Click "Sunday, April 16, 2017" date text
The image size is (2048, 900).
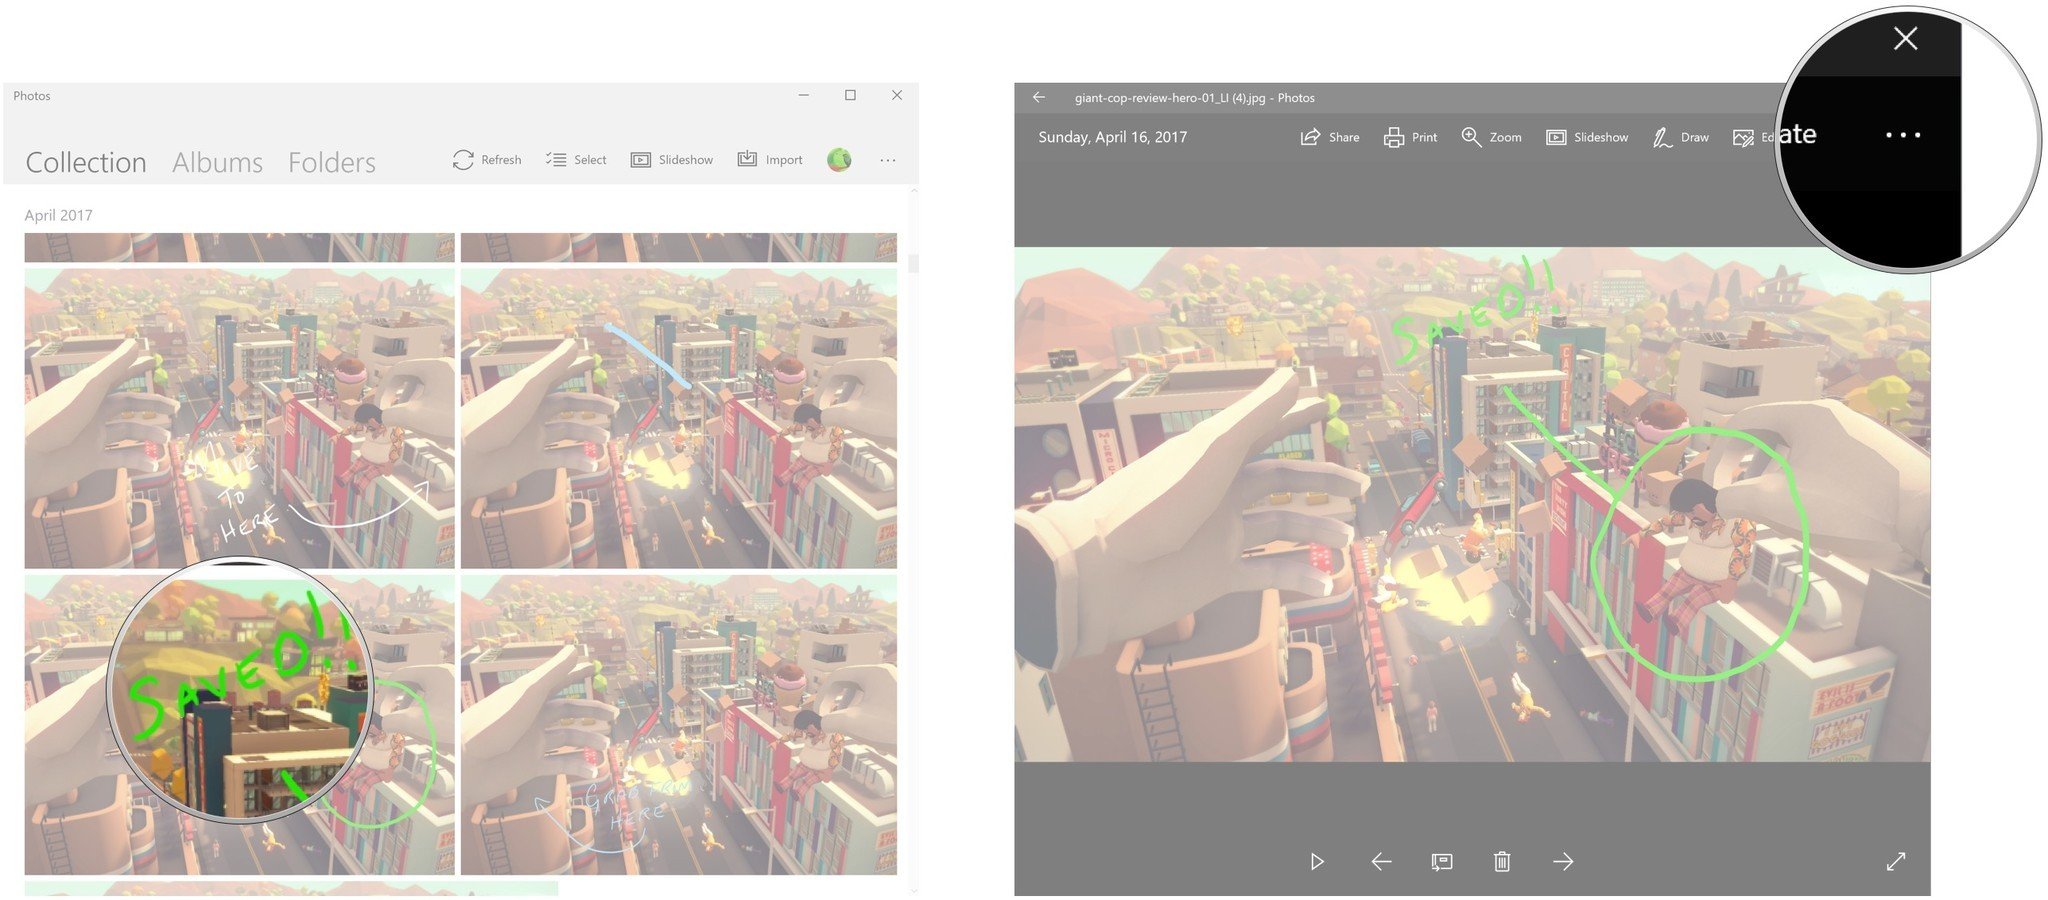[x=1112, y=137]
